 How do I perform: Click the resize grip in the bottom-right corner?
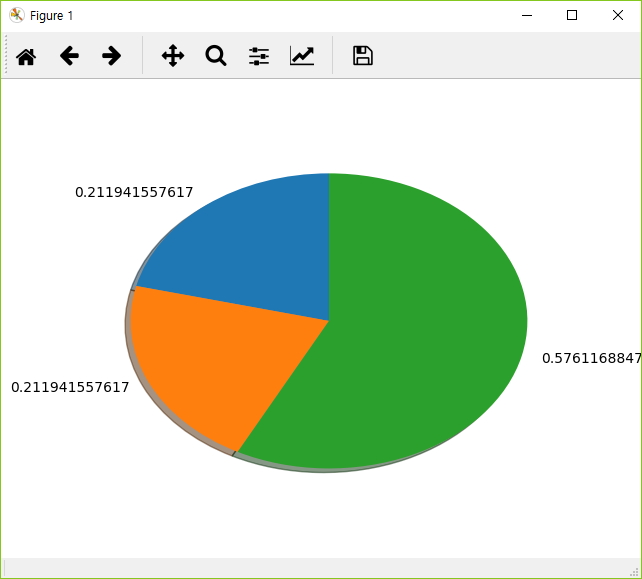click(x=634, y=571)
